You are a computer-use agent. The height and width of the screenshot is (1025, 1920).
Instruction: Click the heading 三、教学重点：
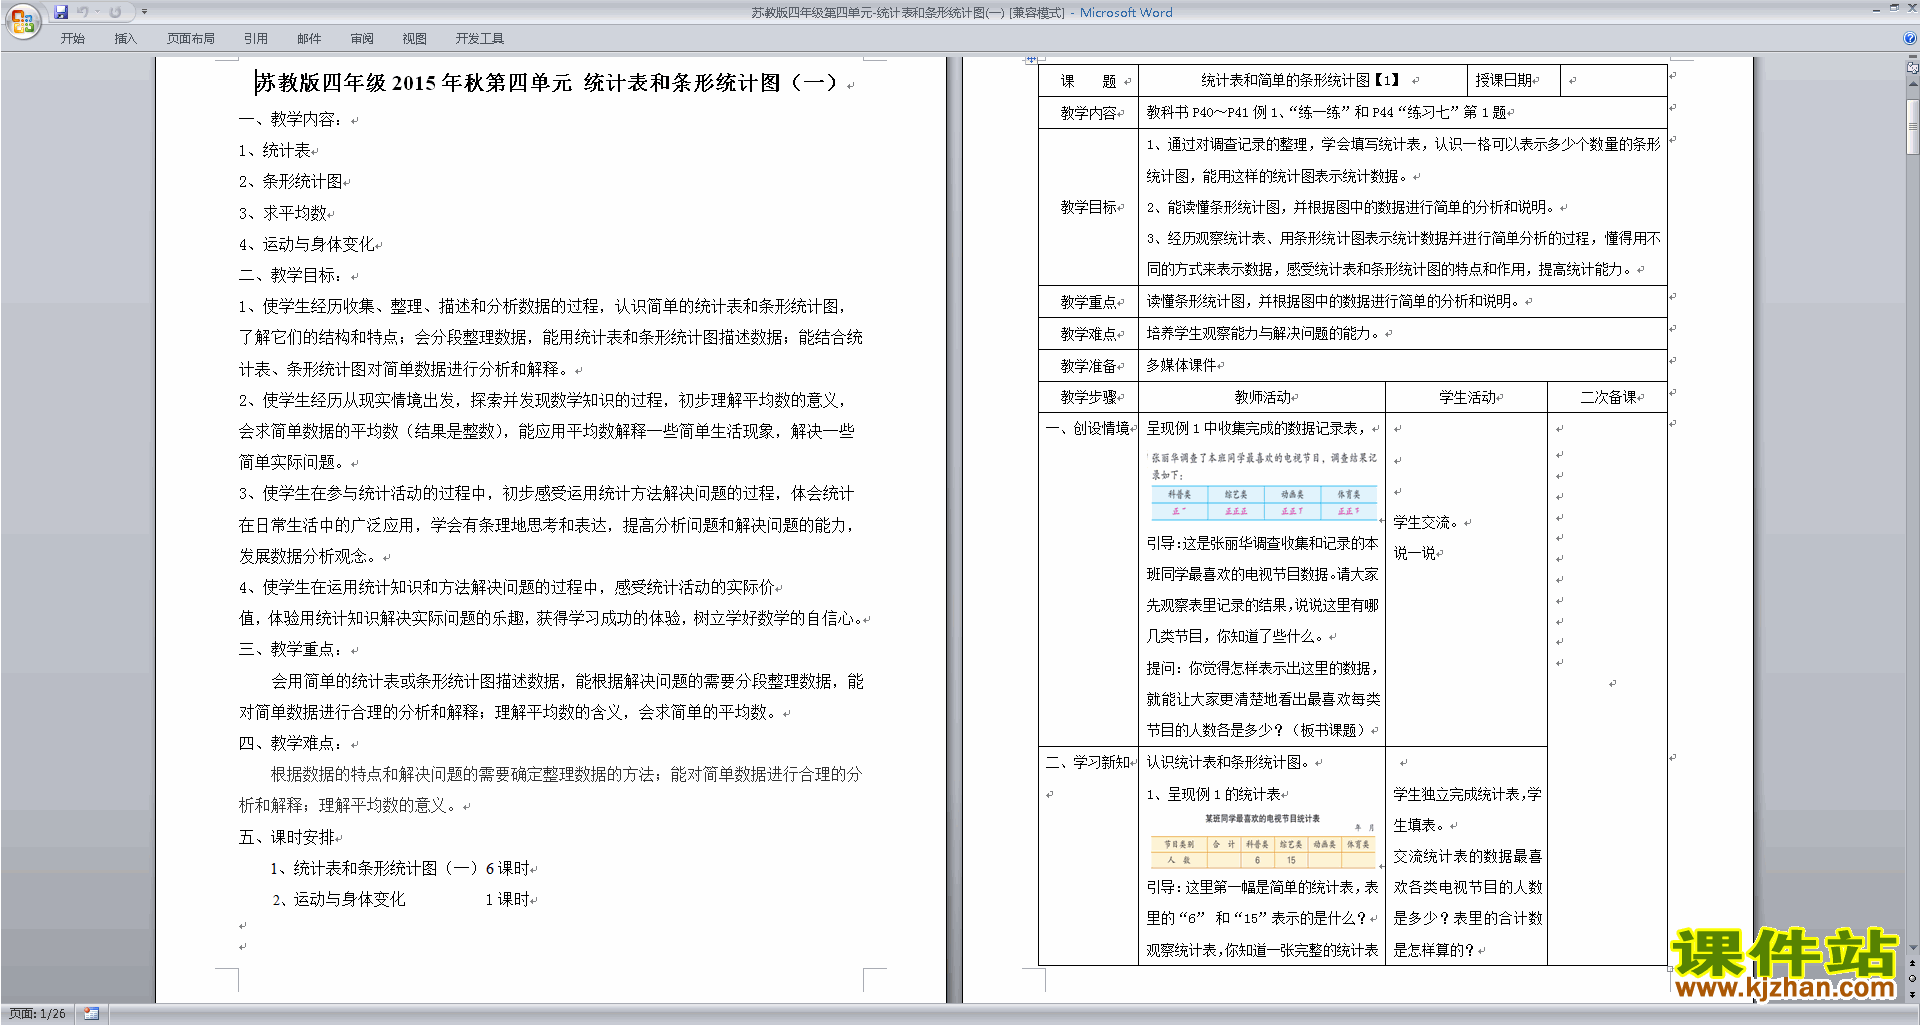(x=290, y=649)
